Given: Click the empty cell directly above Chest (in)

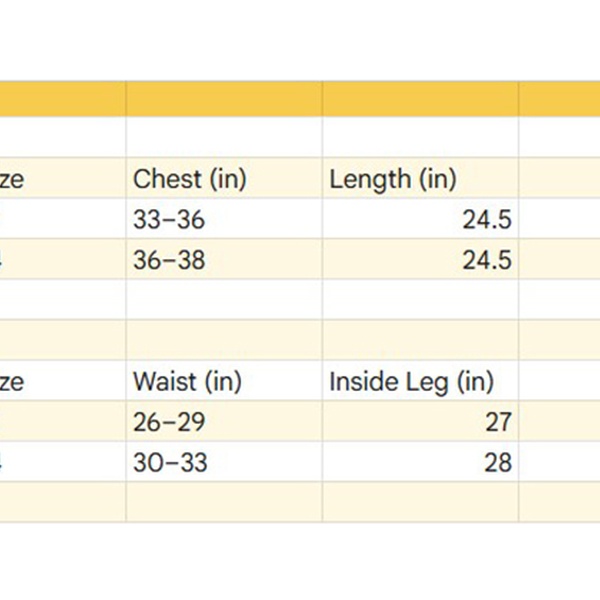Looking at the screenshot, I should [x=223, y=138].
